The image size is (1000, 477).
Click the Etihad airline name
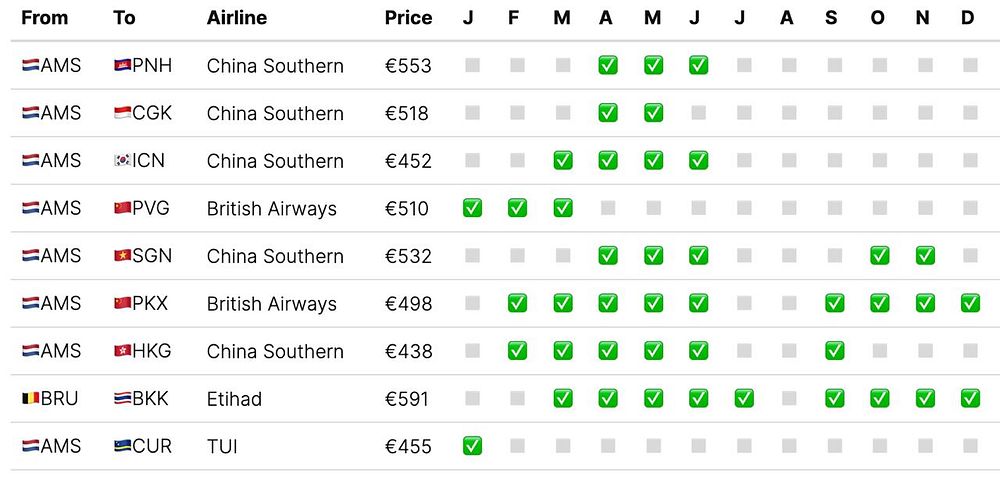click(234, 399)
